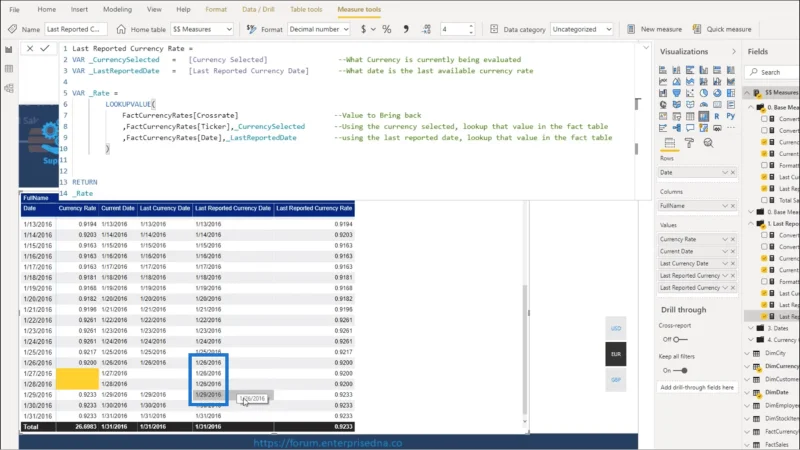Remove Current Date from the Values well
This screenshot has height=450, width=800.
tap(733, 252)
